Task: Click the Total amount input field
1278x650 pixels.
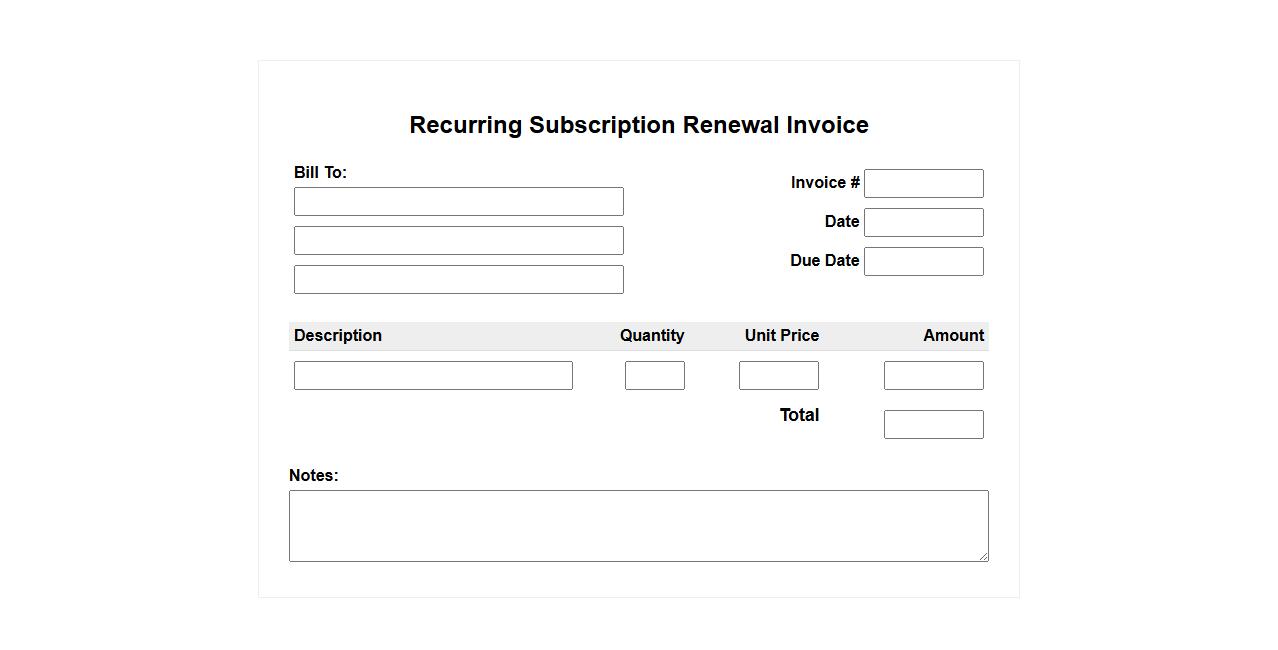Action: (933, 424)
